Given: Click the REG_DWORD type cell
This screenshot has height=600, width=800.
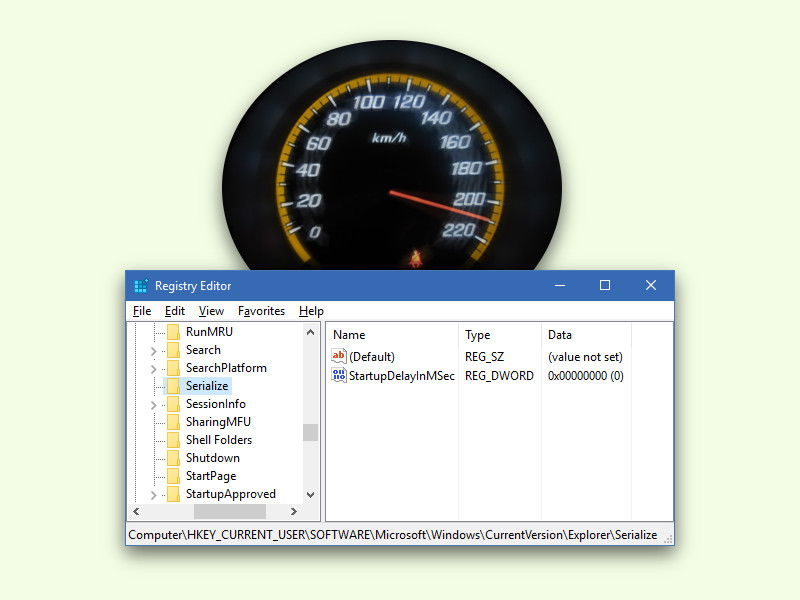Looking at the screenshot, I should pos(499,376).
